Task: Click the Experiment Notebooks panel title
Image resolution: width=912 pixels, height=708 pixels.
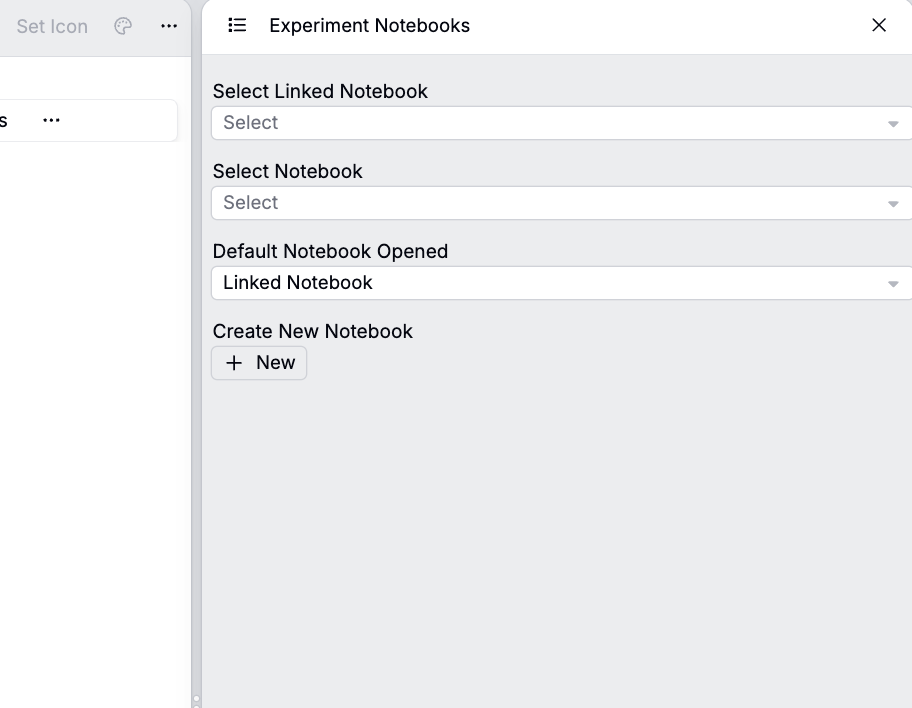Action: 369,26
